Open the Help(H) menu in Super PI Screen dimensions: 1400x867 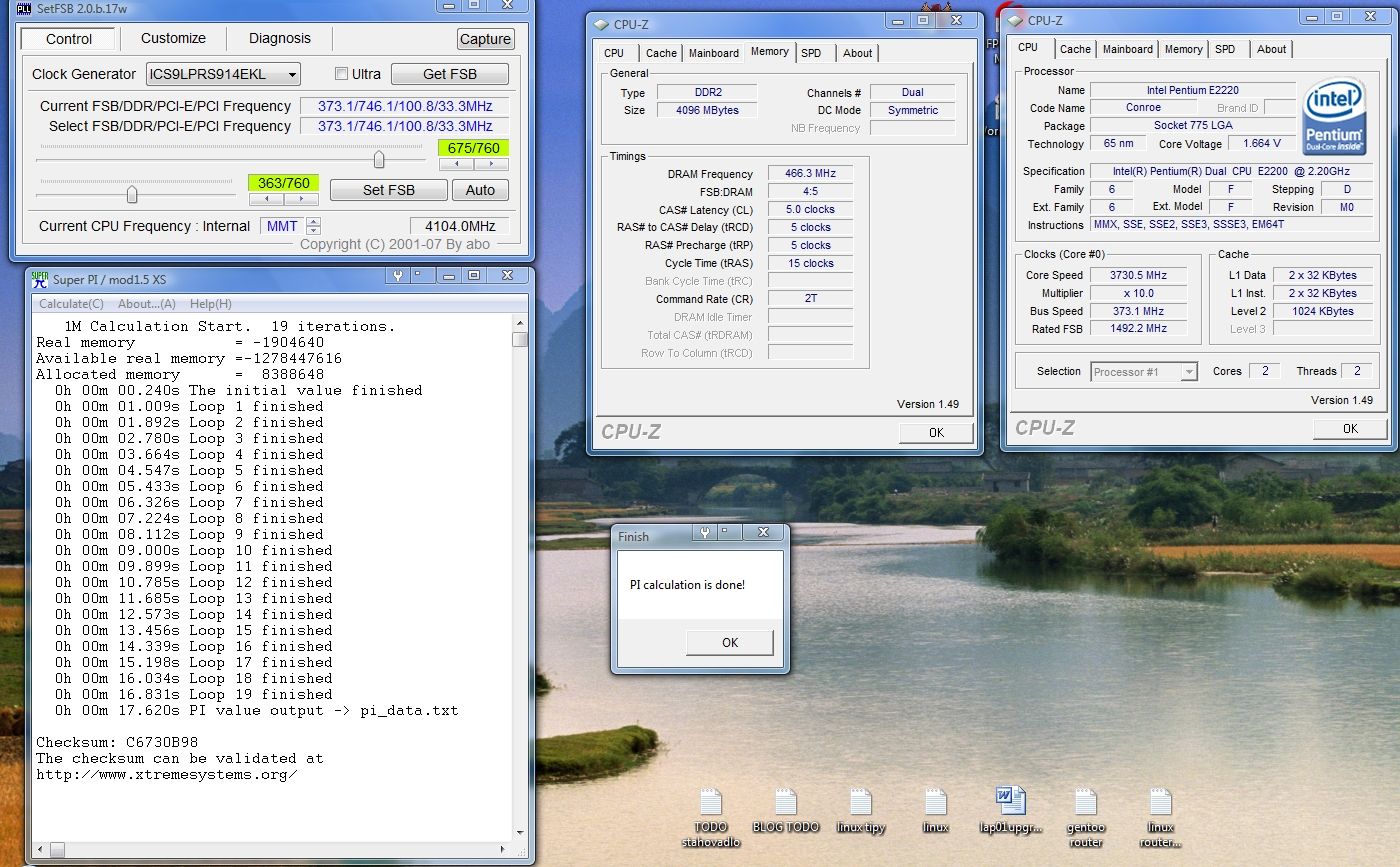tap(211, 304)
